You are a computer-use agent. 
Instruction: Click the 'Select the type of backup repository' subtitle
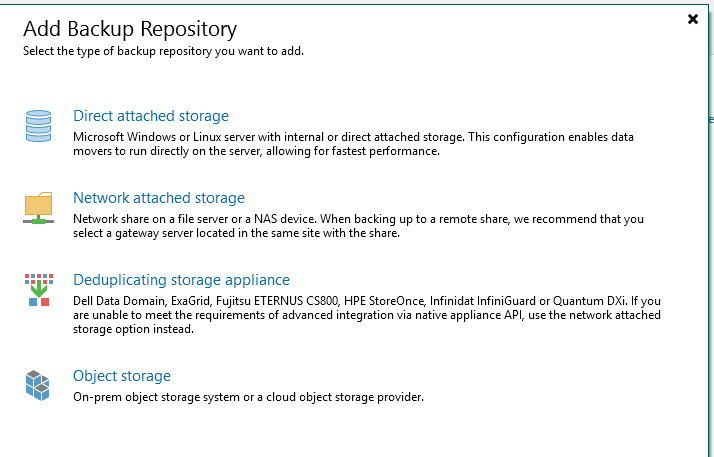point(163,51)
